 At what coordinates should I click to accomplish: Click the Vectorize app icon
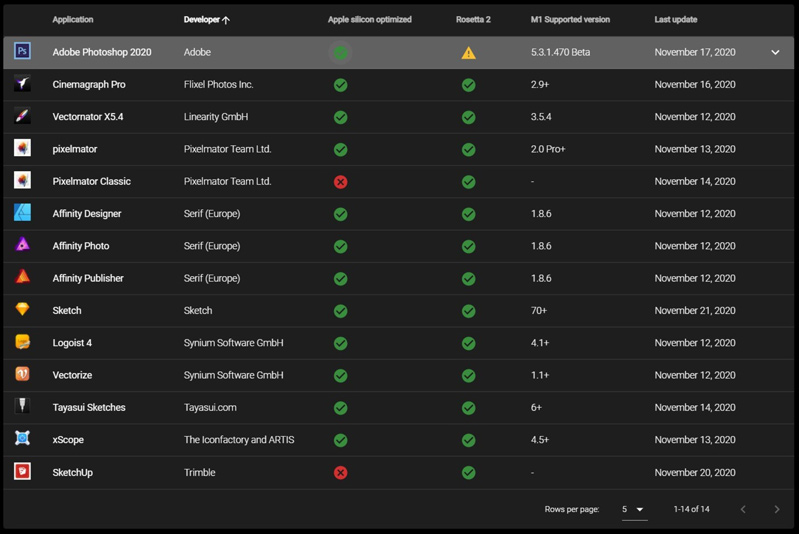[22, 375]
